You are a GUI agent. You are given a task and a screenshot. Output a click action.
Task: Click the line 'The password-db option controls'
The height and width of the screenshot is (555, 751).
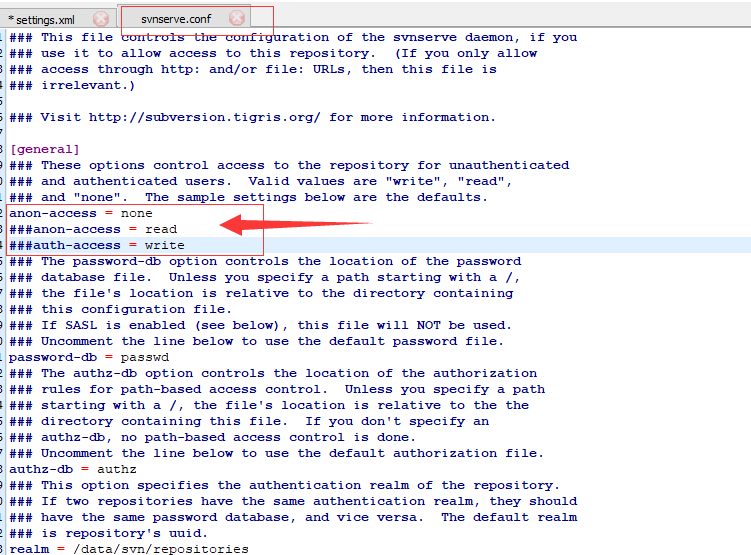265,261
